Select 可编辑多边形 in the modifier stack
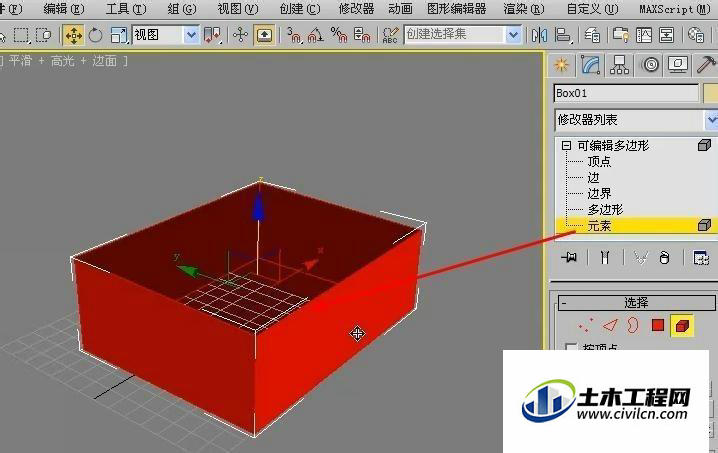 tap(613, 146)
